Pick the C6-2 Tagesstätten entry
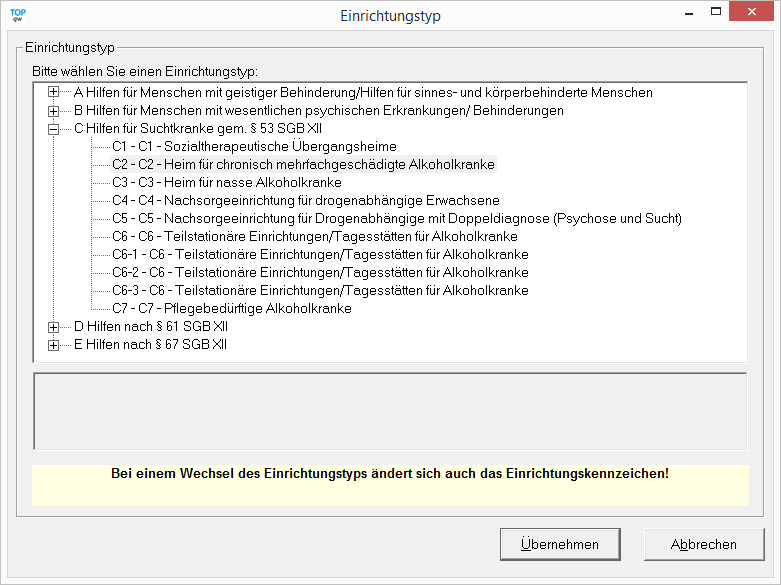 320,273
